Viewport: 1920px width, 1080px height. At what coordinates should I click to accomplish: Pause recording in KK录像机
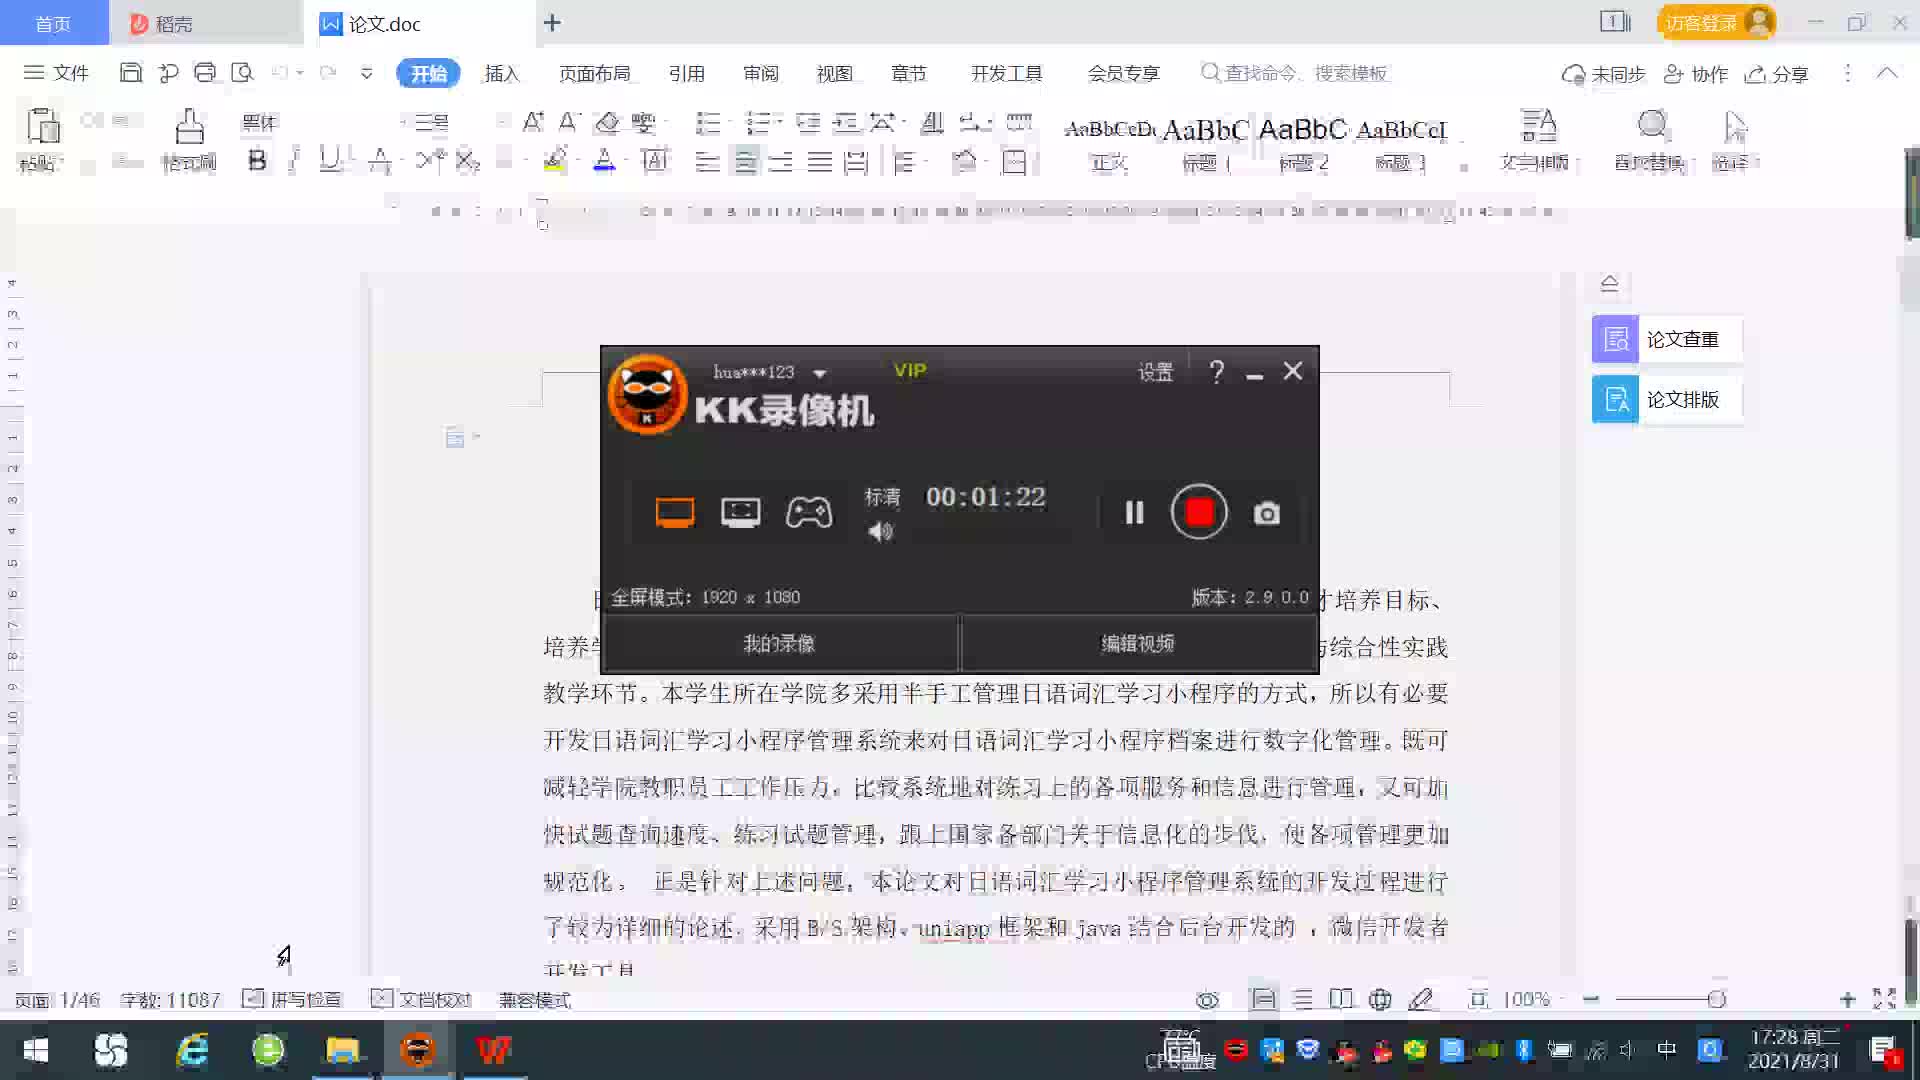pos(1134,512)
